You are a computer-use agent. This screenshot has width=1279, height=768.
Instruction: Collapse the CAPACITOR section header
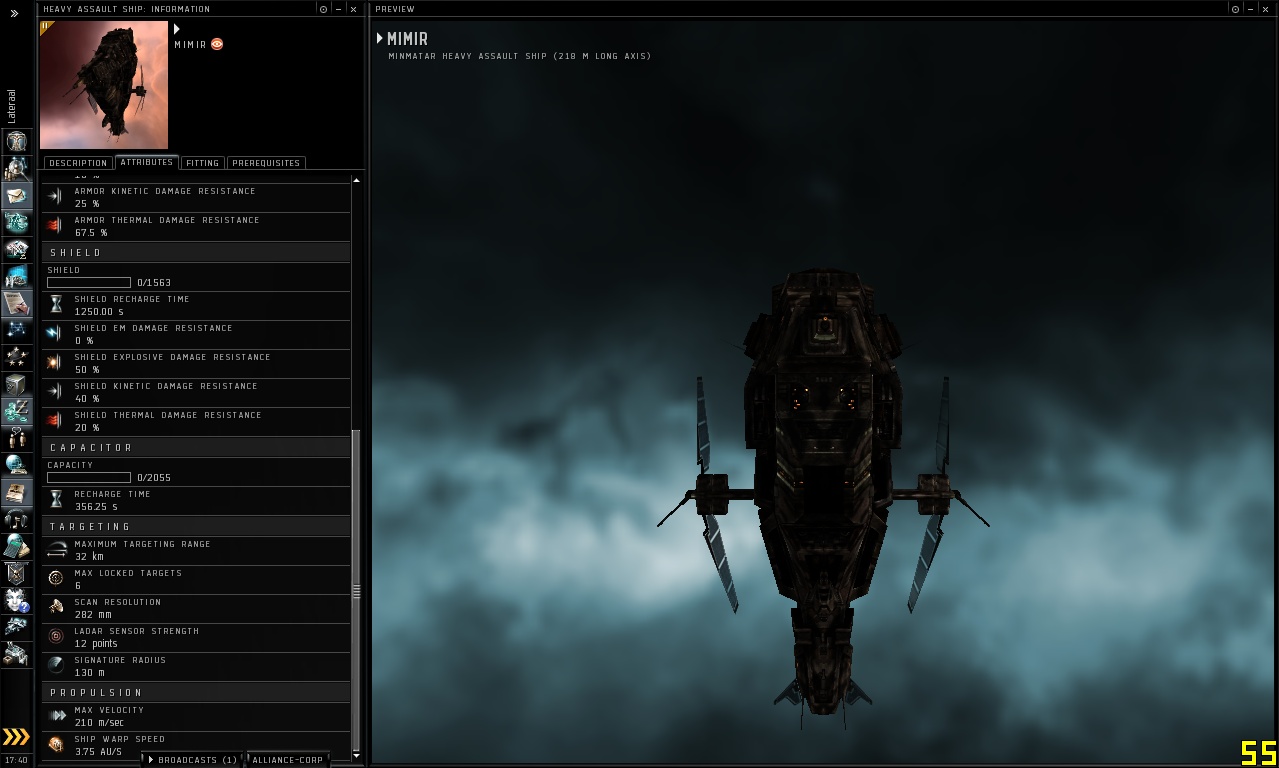(x=196, y=448)
